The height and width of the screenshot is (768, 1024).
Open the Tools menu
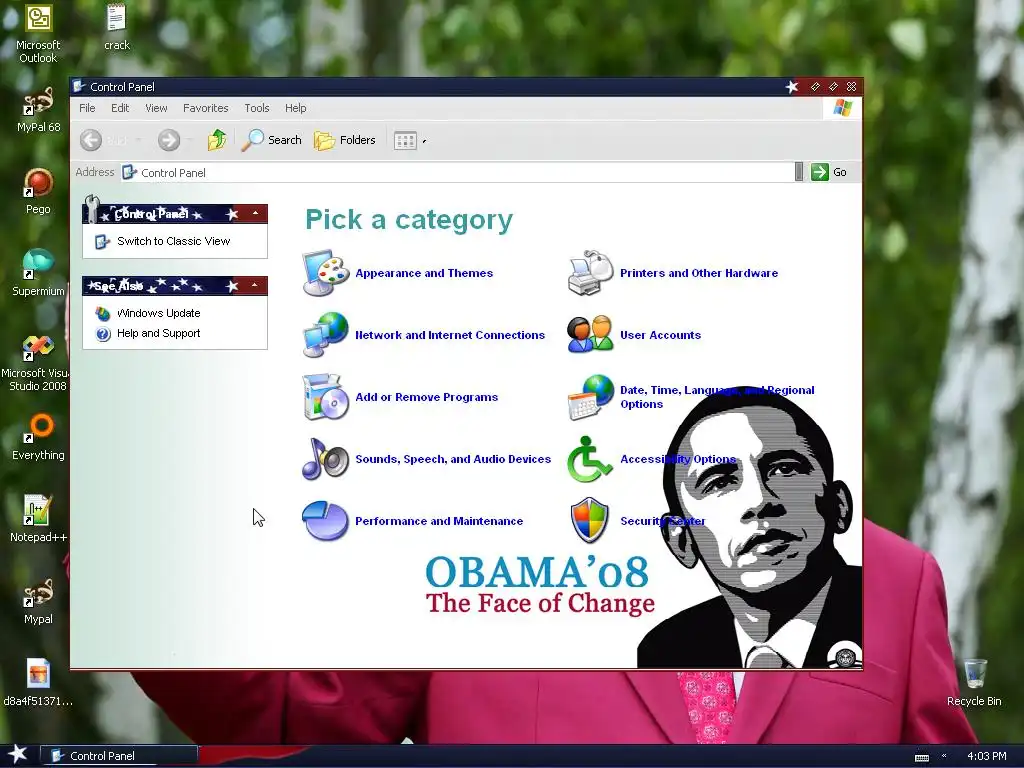(x=257, y=108)
